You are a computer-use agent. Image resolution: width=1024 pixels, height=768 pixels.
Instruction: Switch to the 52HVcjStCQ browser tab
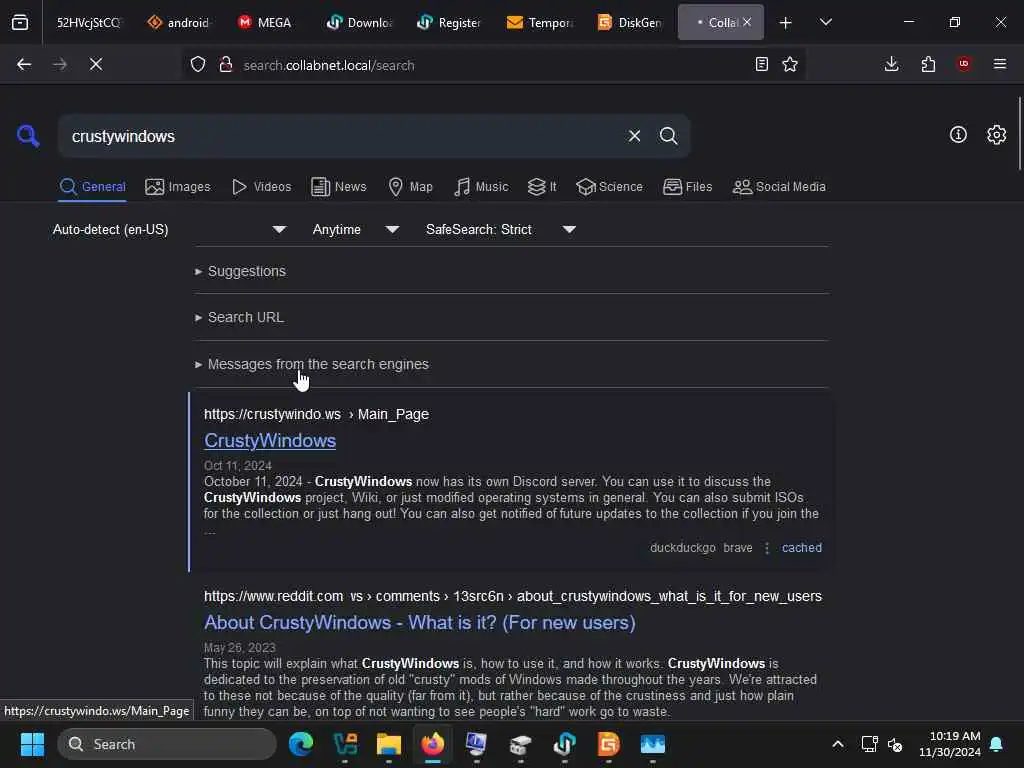[x=88, y=23]
